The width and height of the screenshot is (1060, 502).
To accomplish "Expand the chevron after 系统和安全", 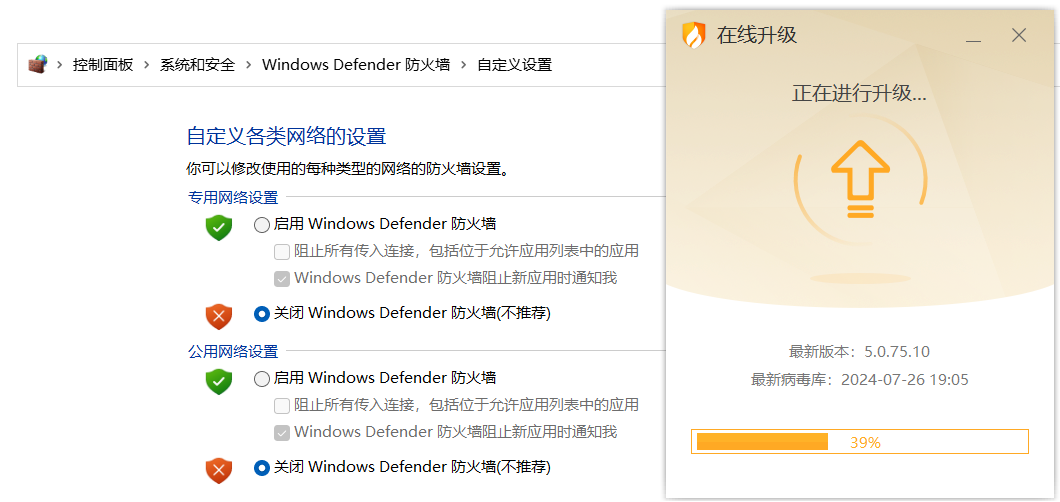I will click(249, 65).
